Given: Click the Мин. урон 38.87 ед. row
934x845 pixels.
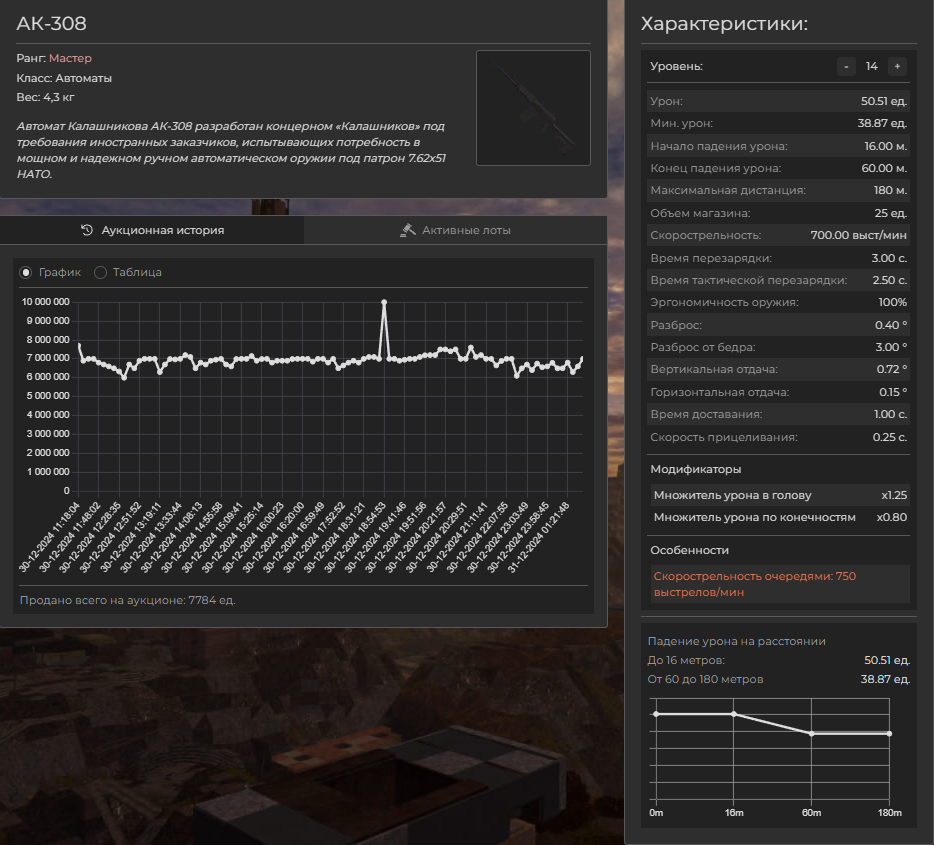Looking at the screenshot, I should [778, 123].
